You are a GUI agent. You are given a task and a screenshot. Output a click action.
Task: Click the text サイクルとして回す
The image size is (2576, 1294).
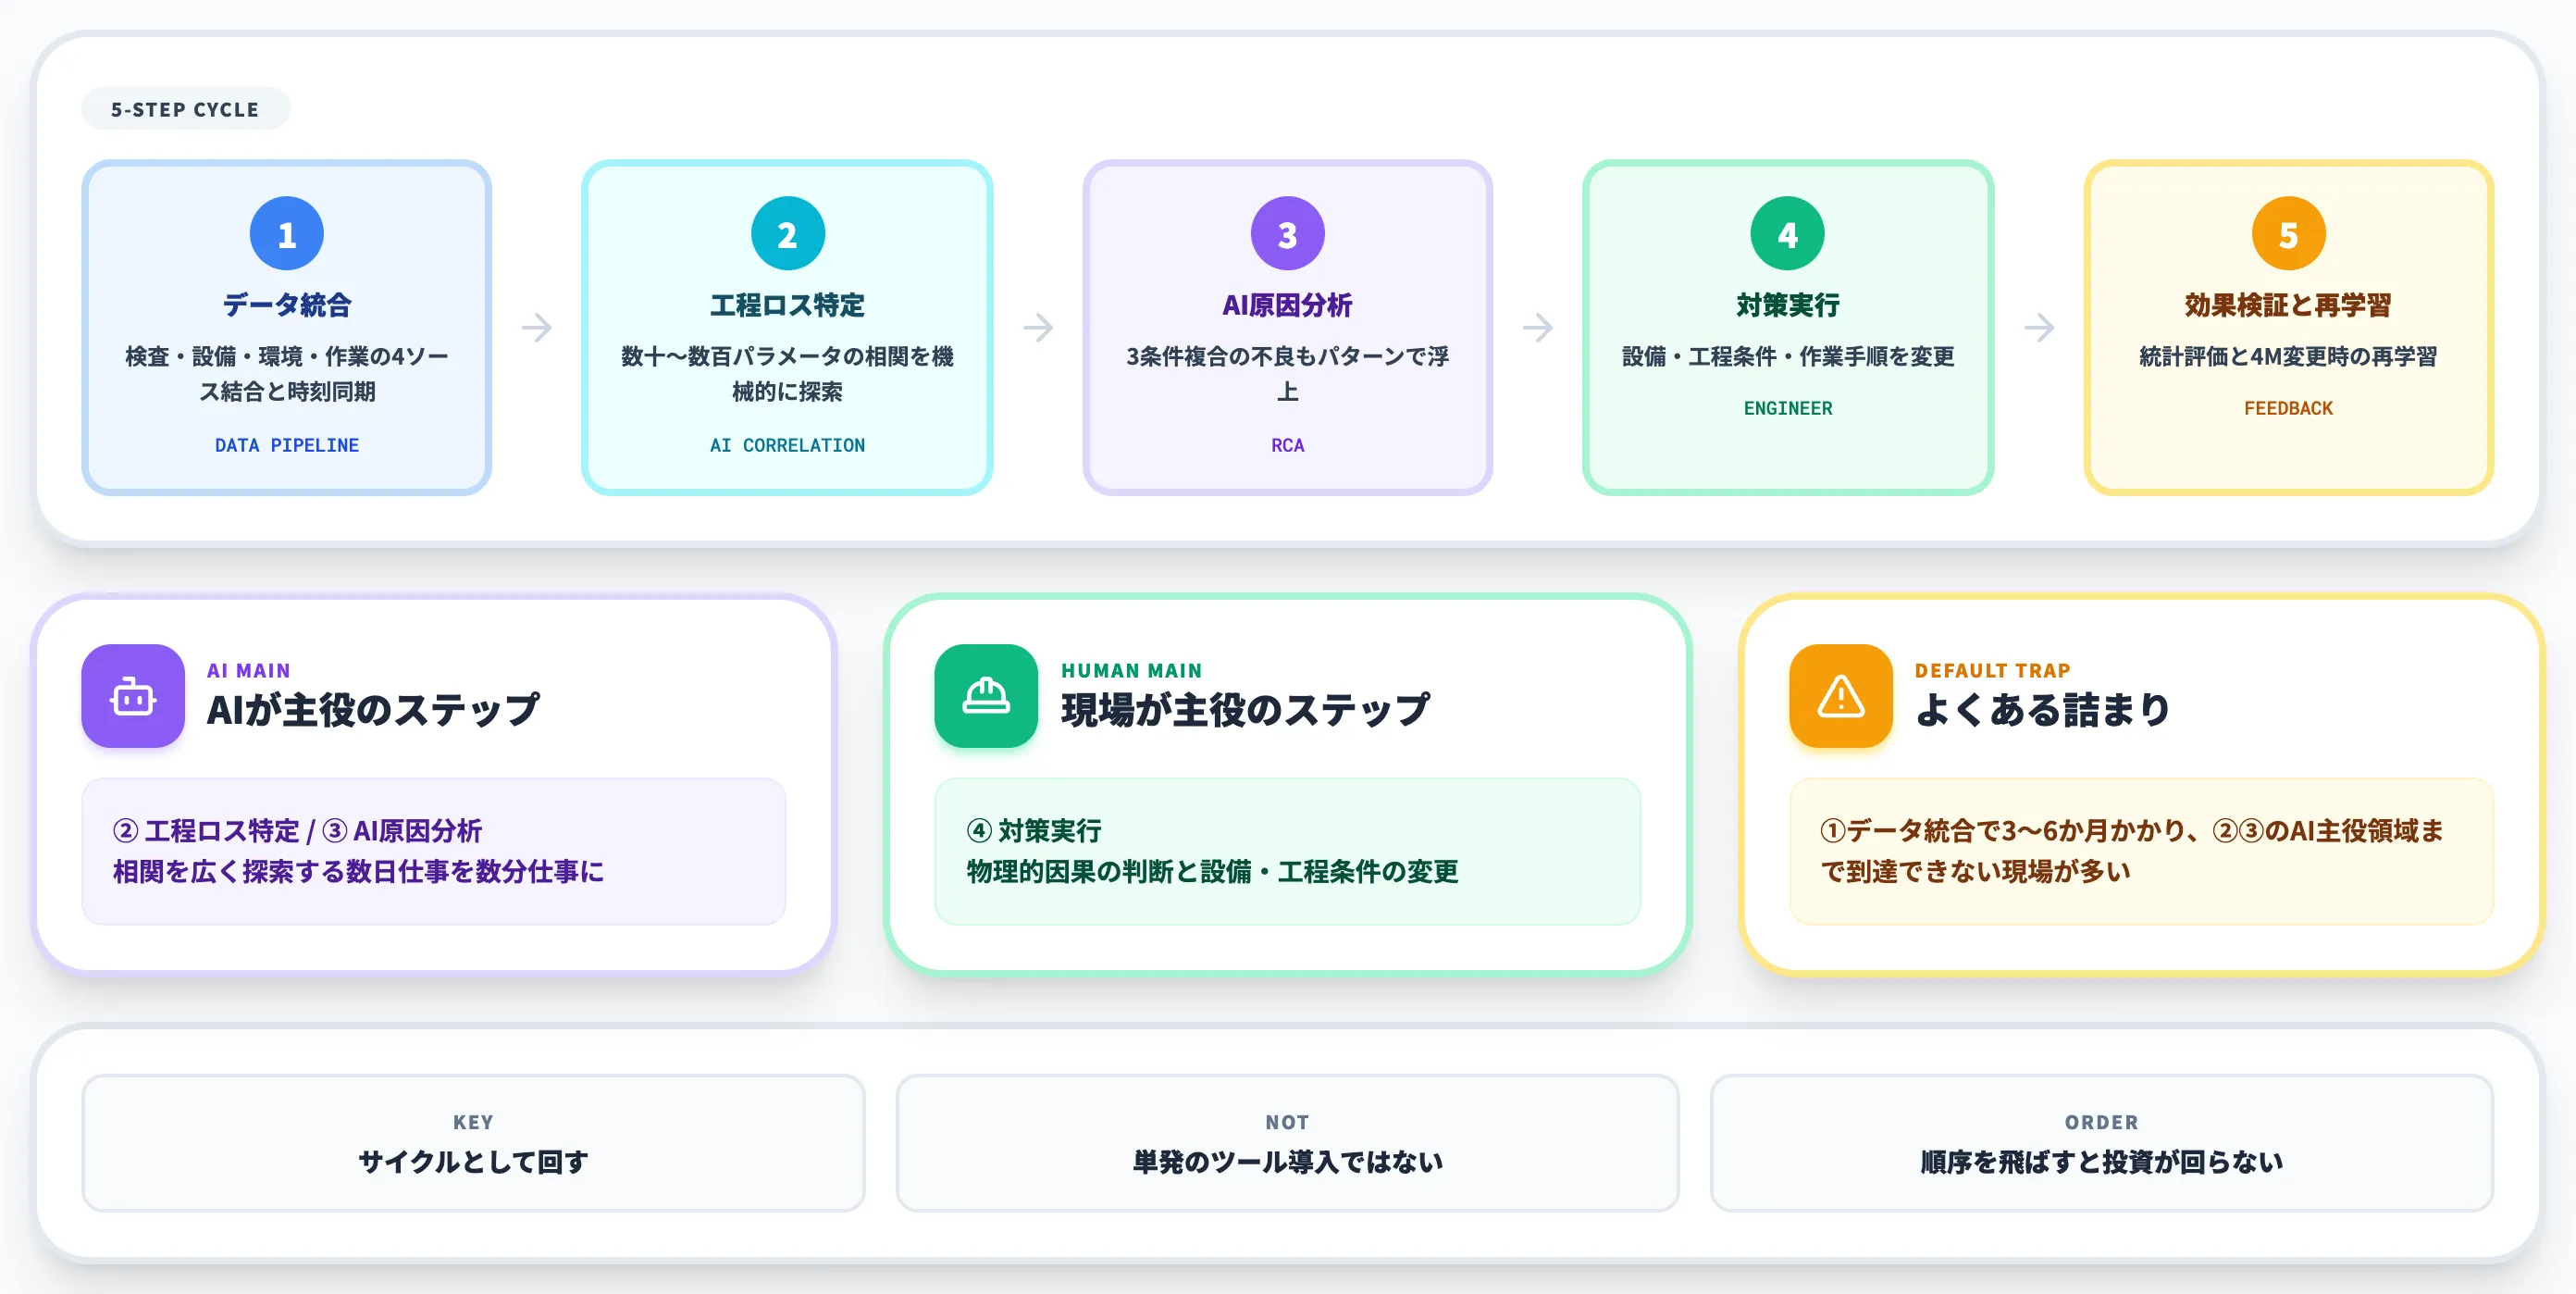[x=474, y=1162]
